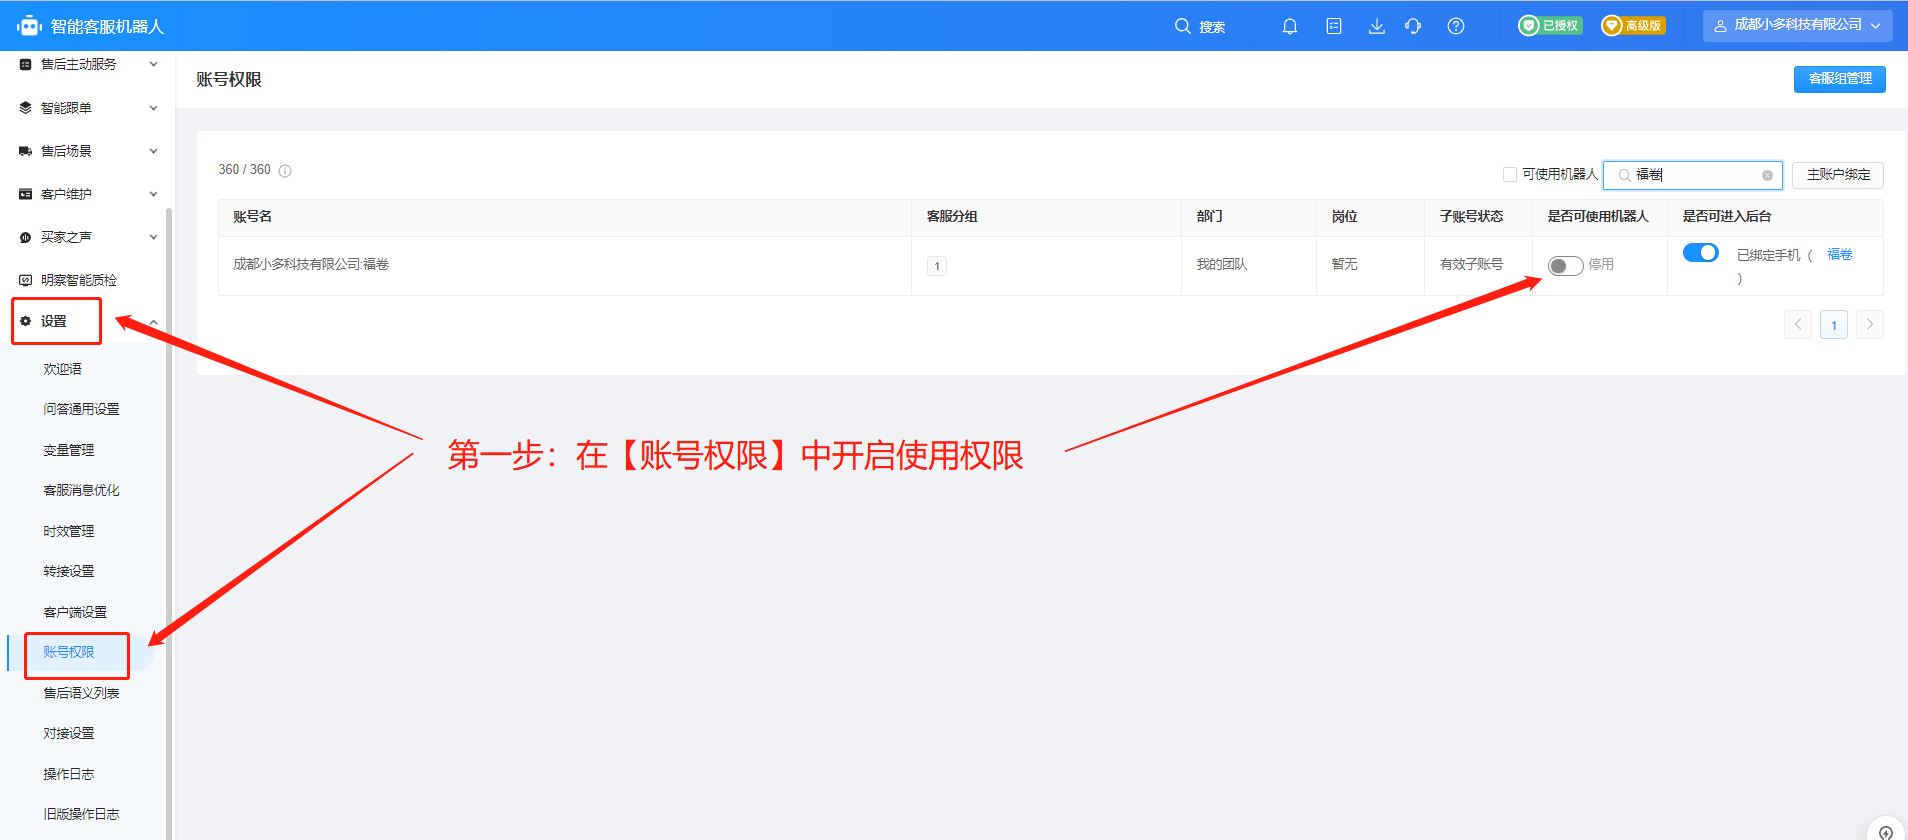Click the 已授权 badge
The height and width of the screenshot is (840, 1908).
(1550, 26)
